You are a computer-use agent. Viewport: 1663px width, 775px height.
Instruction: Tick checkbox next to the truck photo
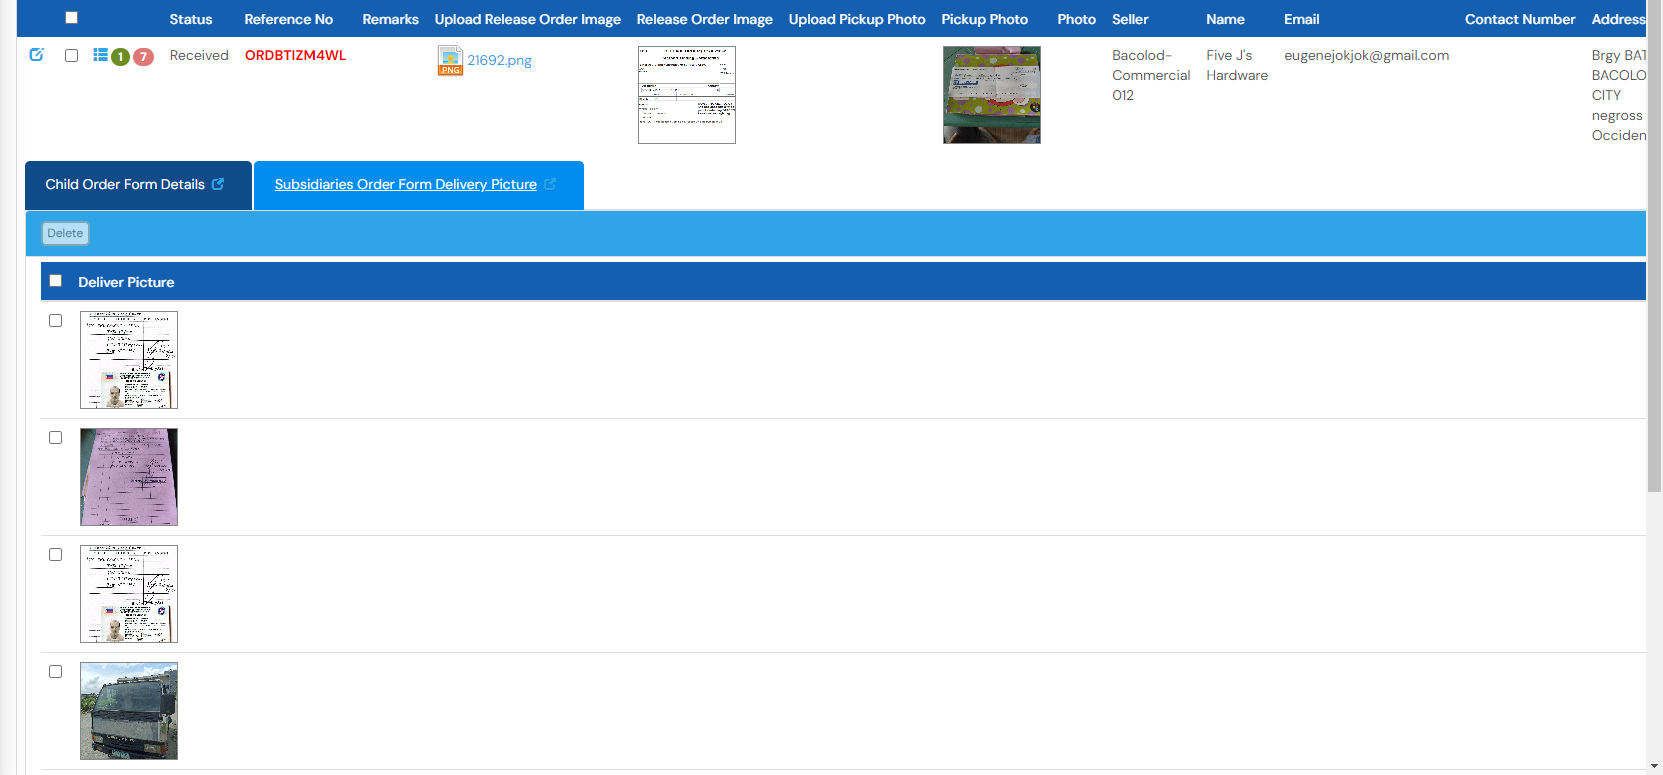[56, 672]
